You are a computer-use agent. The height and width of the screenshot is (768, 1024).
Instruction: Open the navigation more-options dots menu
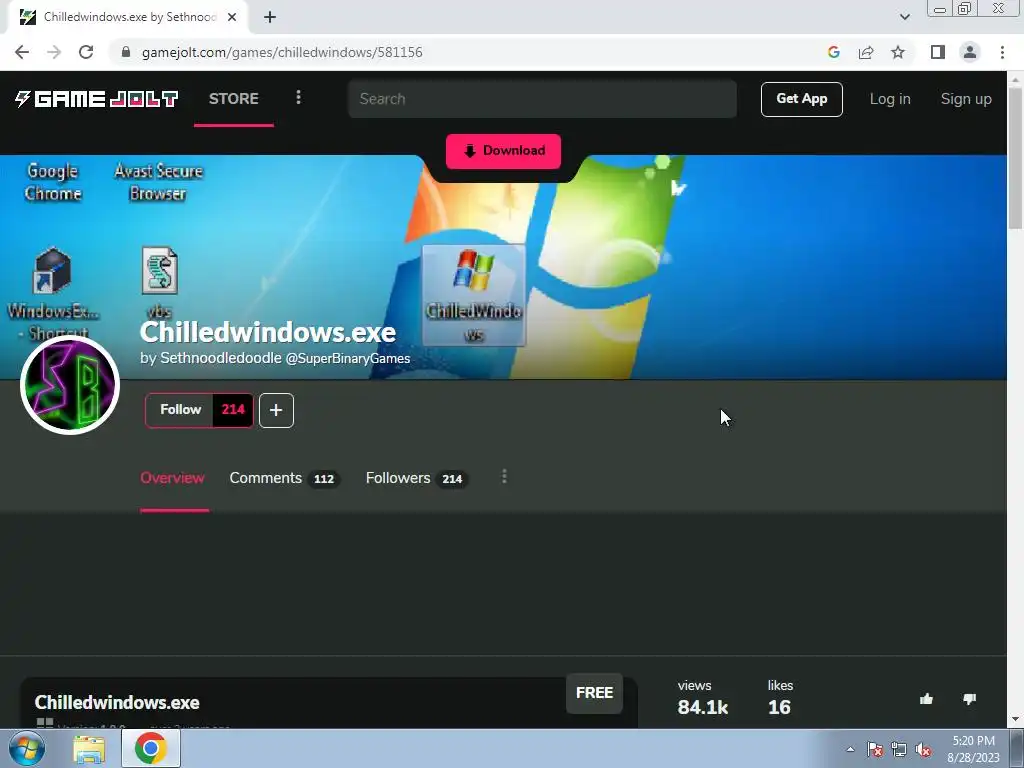pyautogui.click(x=298, y=97)
